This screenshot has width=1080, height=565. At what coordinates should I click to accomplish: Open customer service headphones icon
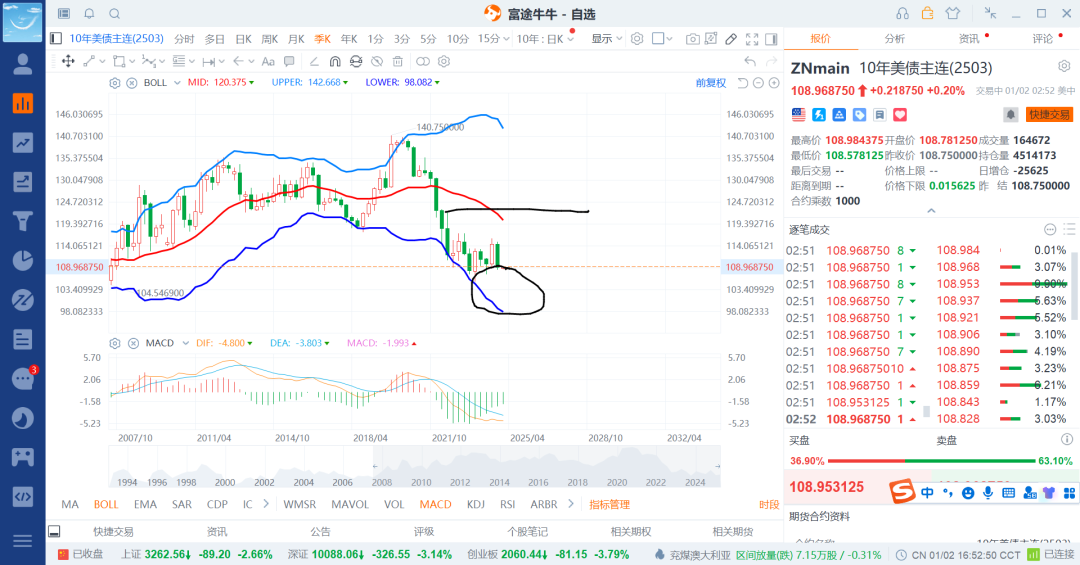[x=902, y=13]
